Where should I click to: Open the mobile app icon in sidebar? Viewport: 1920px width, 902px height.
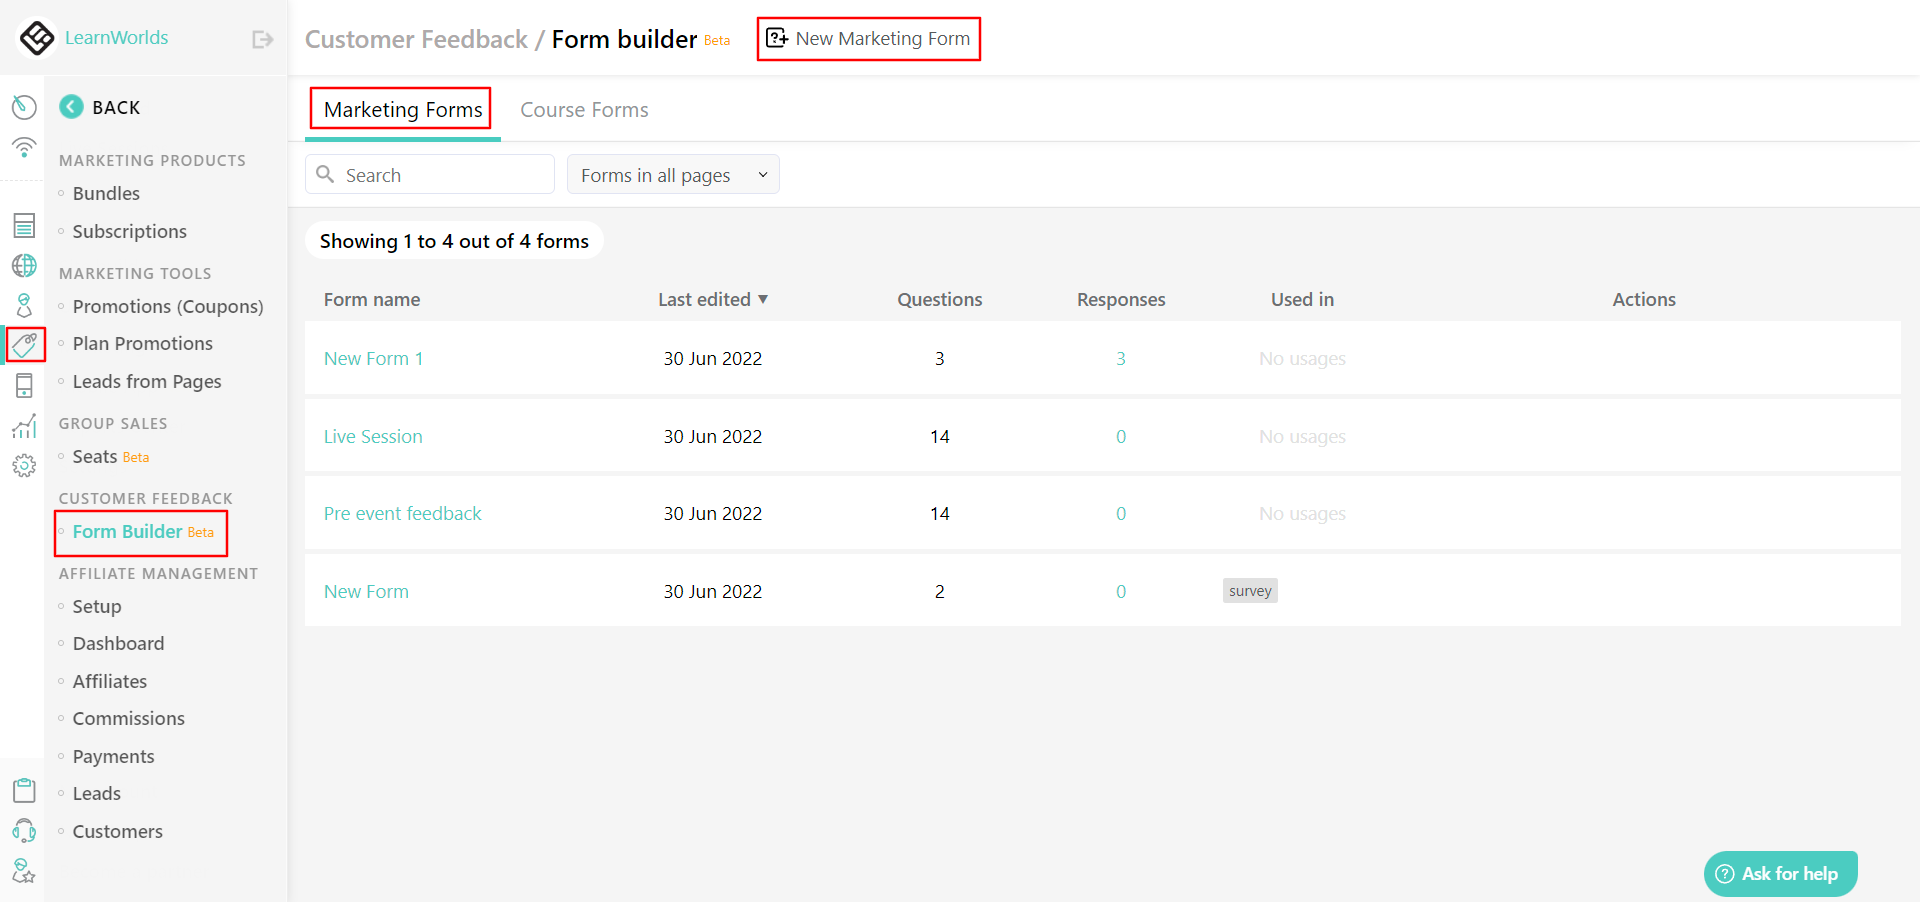(x=24, y=385)
